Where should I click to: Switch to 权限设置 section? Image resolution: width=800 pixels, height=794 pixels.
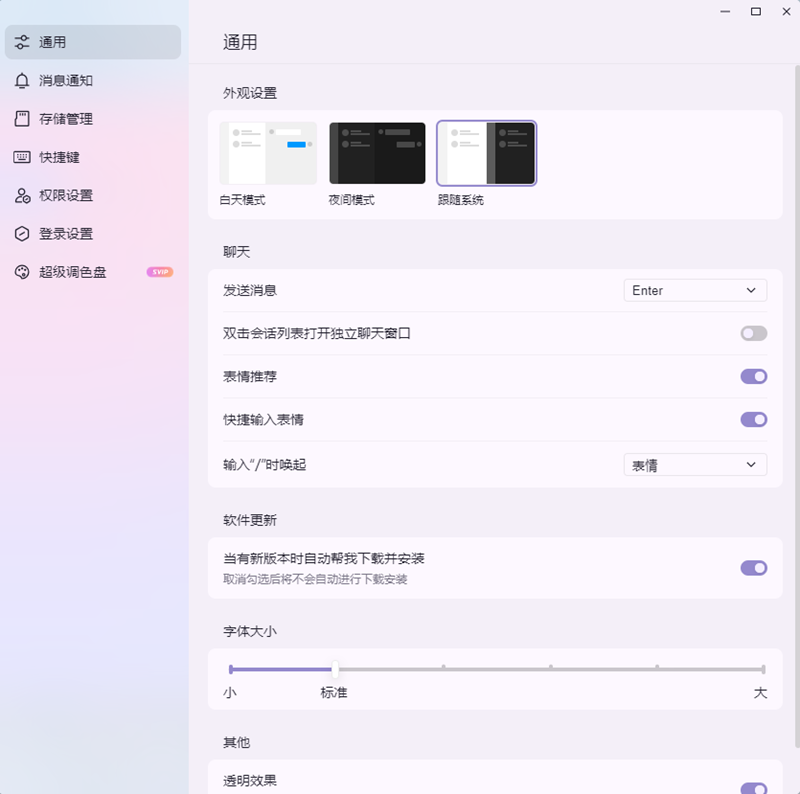(x=93, y=195)
